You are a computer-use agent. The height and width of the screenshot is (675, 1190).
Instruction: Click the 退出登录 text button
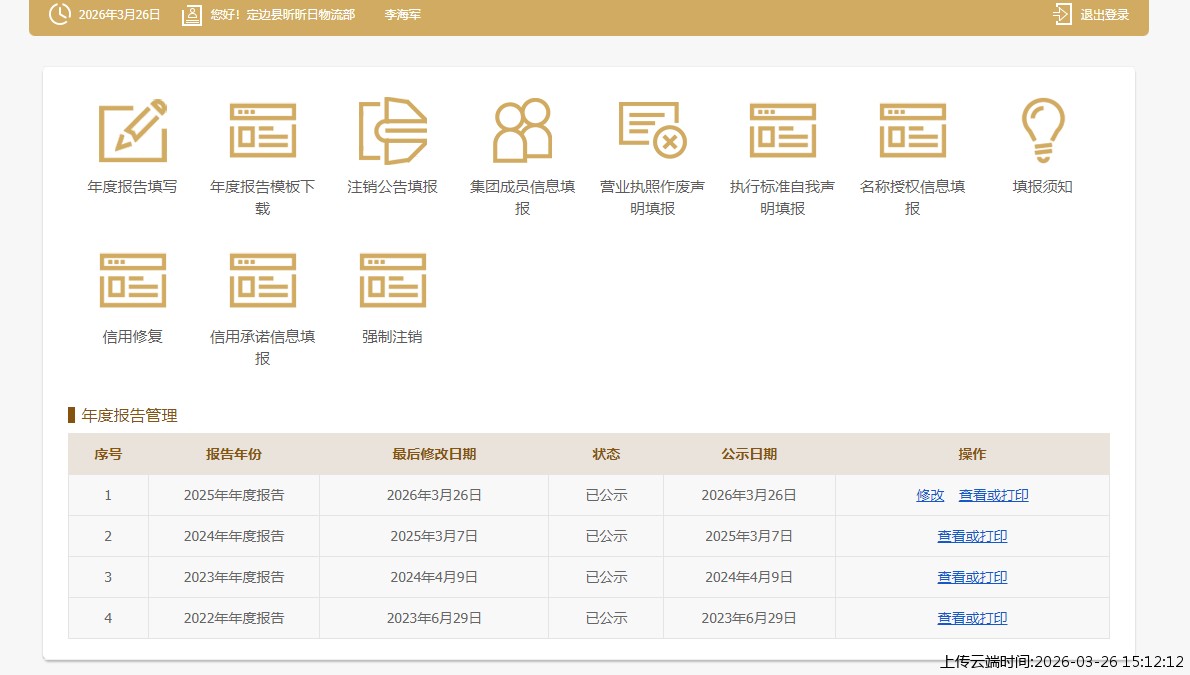[1104, 15]
